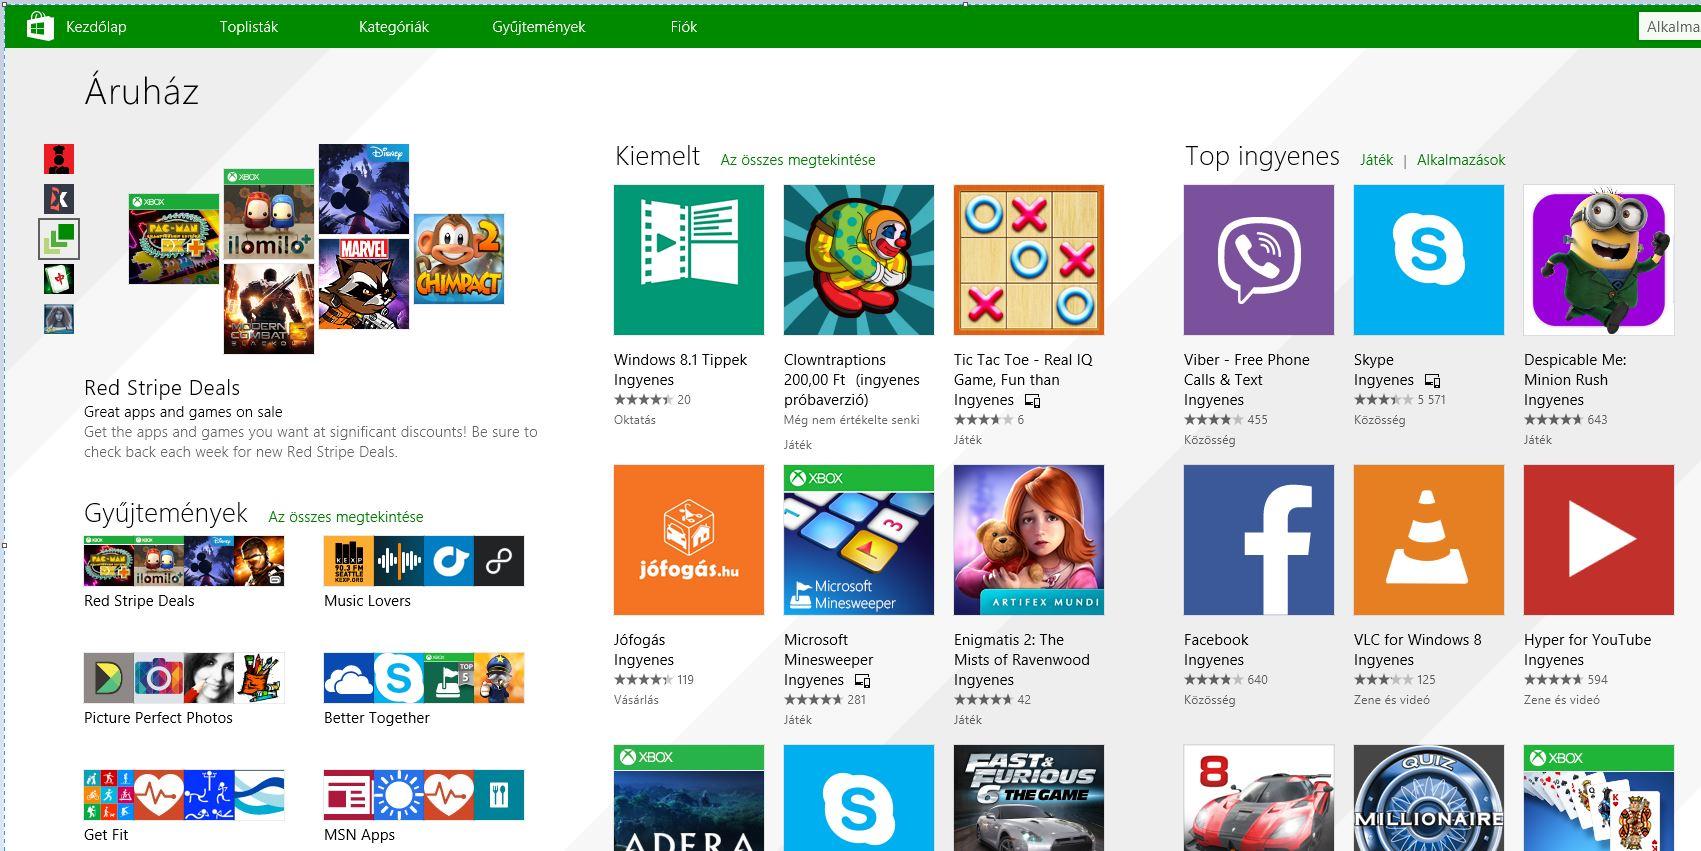Open the Viber app tile
This screenshot has width=1701, height=851.
point(1259,260)
